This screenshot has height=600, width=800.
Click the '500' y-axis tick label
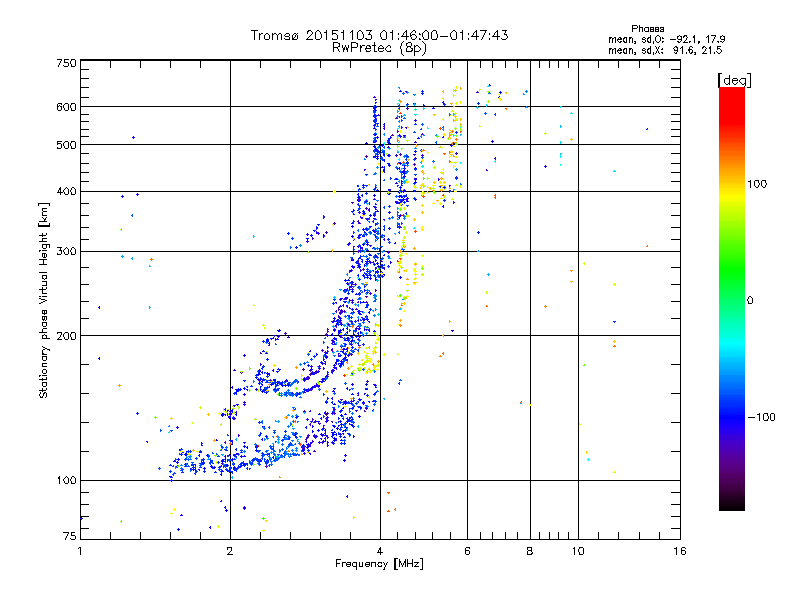pos(66,145)
